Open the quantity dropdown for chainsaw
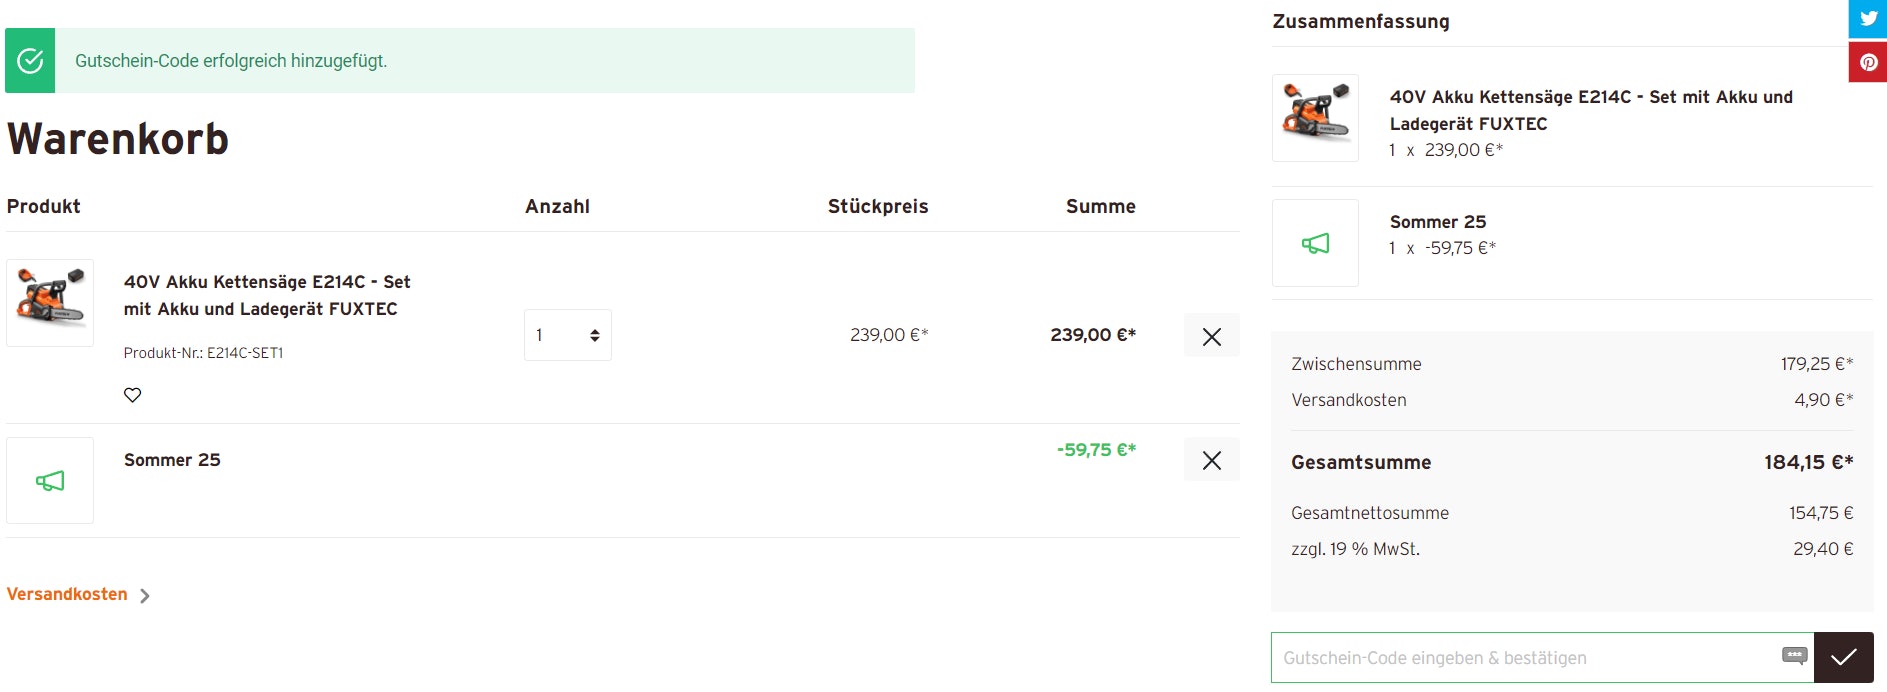The image size is (1887, 692). pyautogui.click(x=567, y=335)
